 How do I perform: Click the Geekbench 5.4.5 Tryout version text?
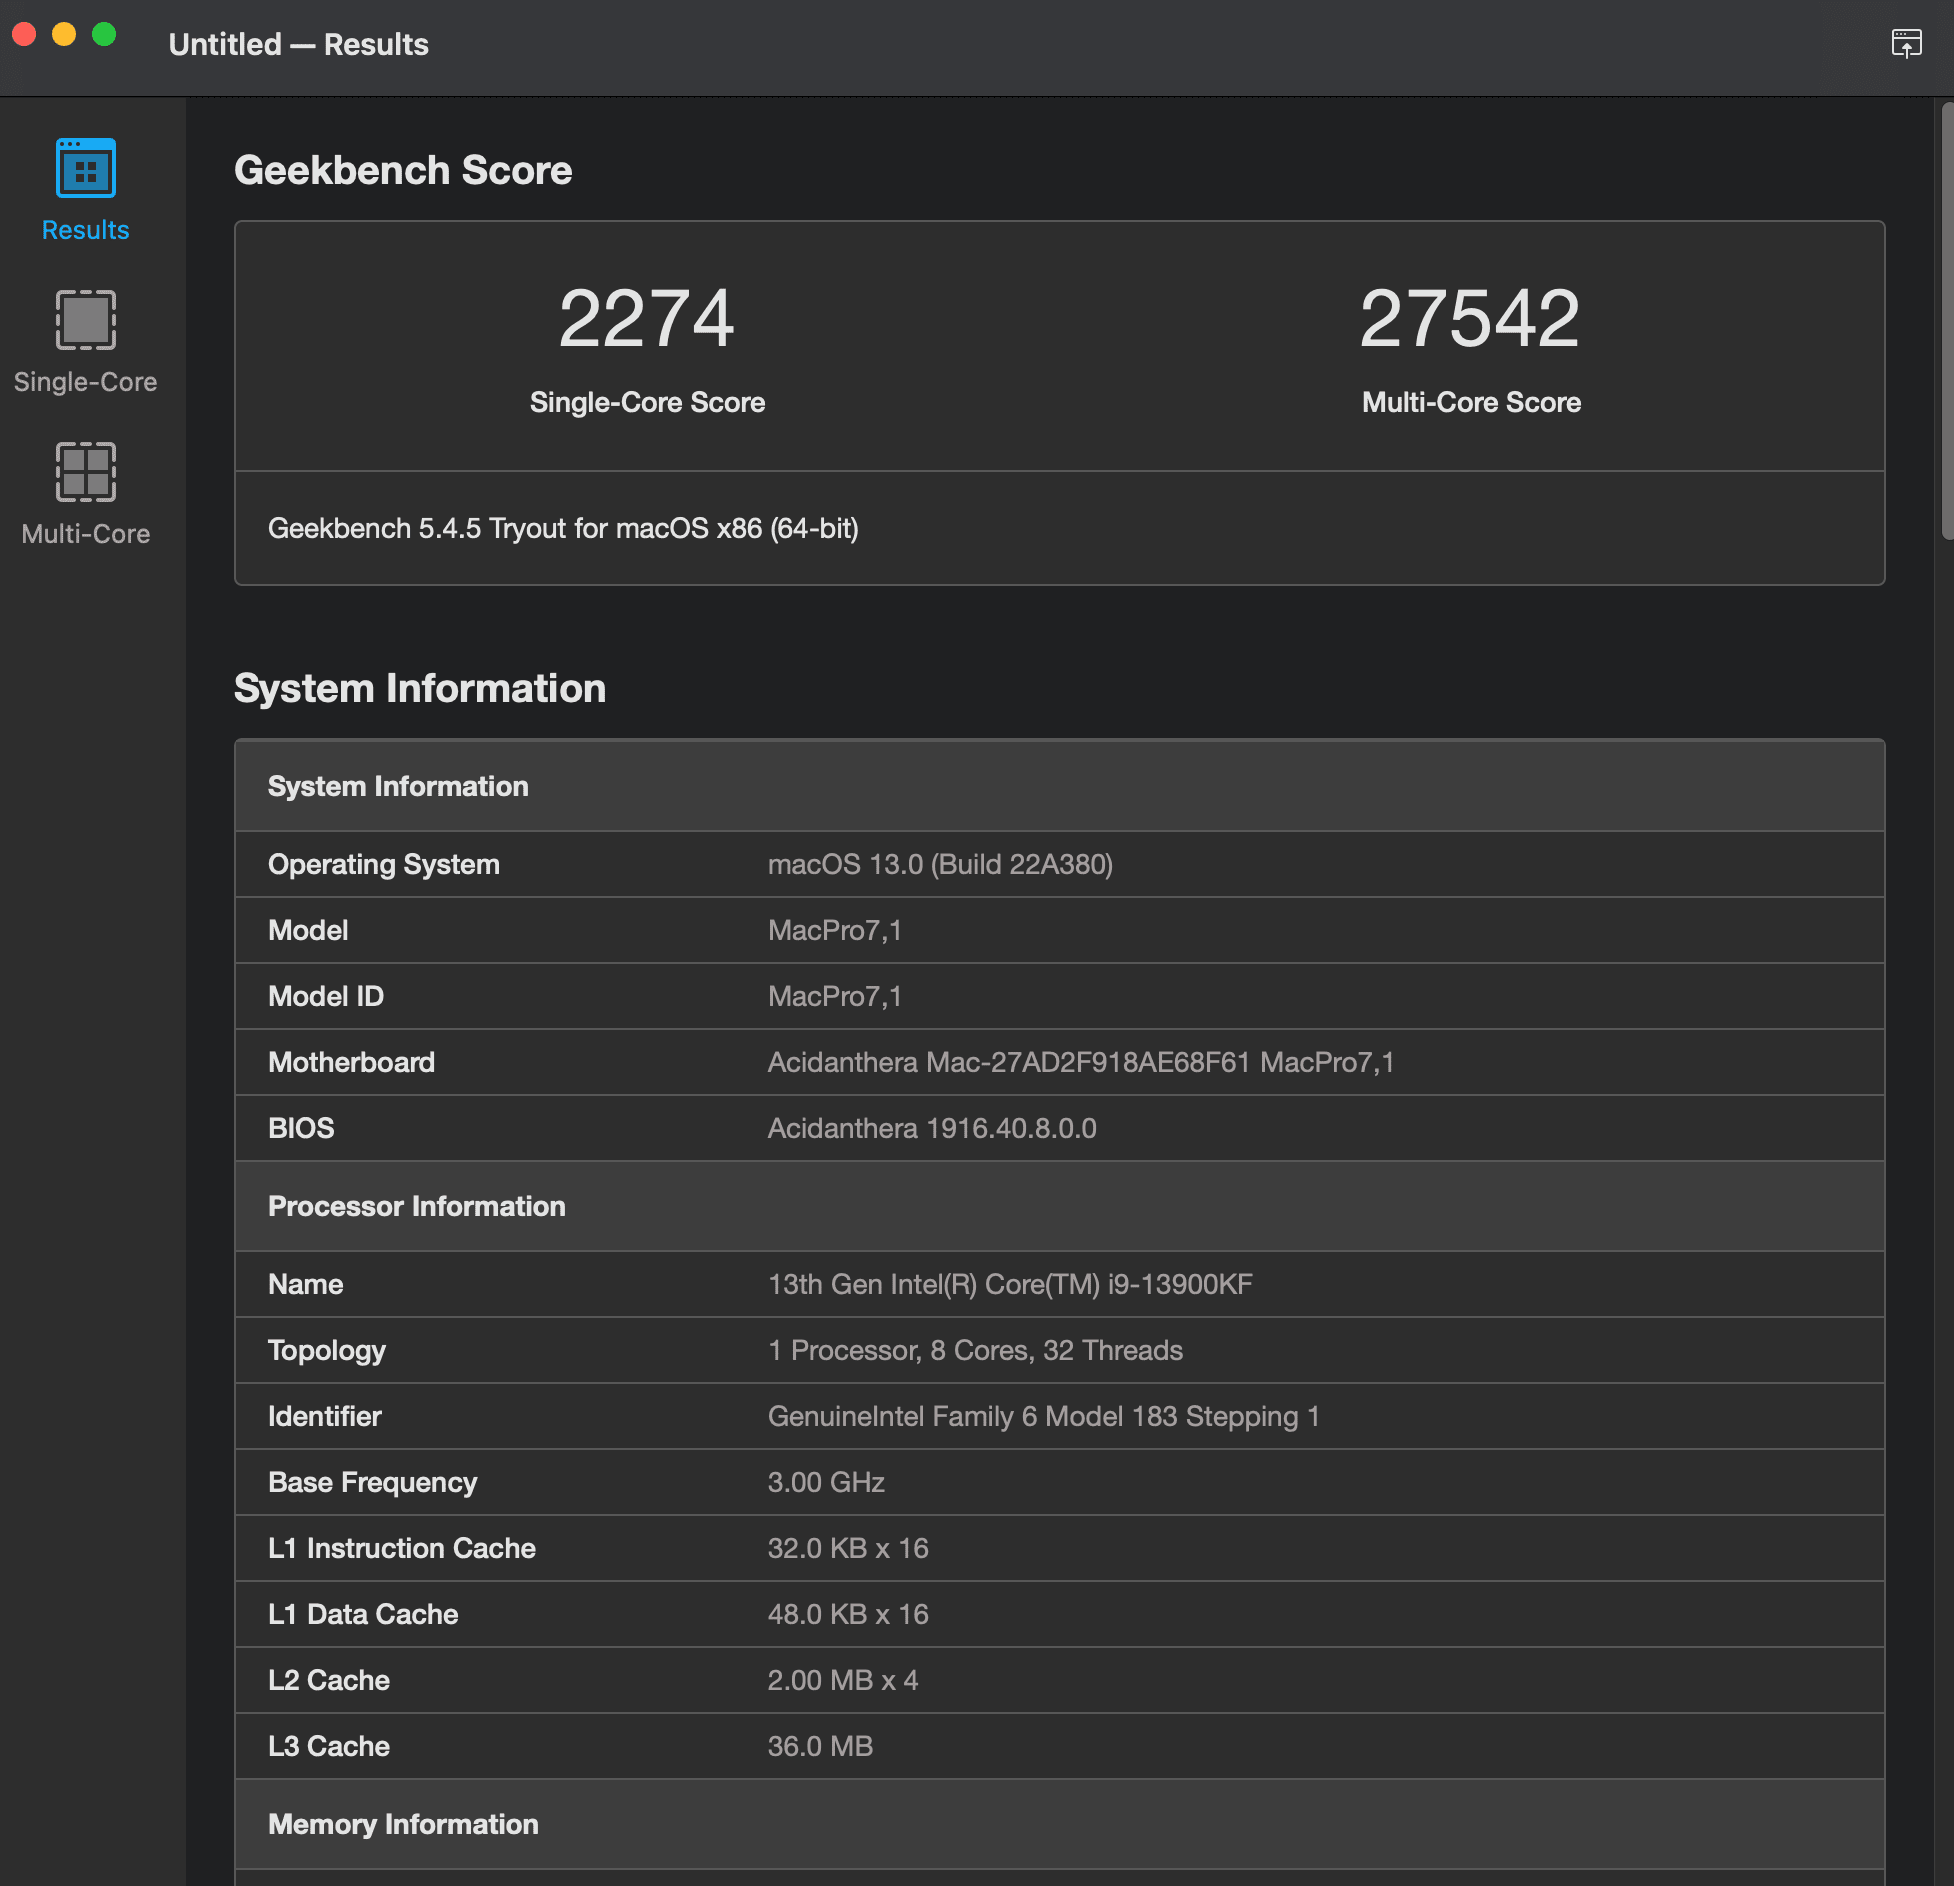click(x=563, y=528)
